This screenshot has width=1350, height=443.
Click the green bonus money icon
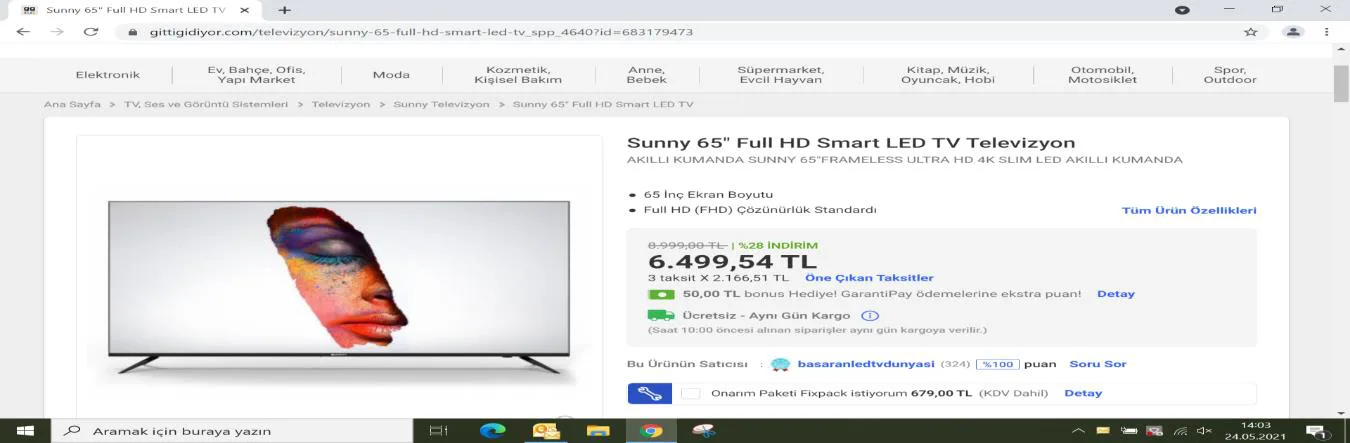pos(660,294)
